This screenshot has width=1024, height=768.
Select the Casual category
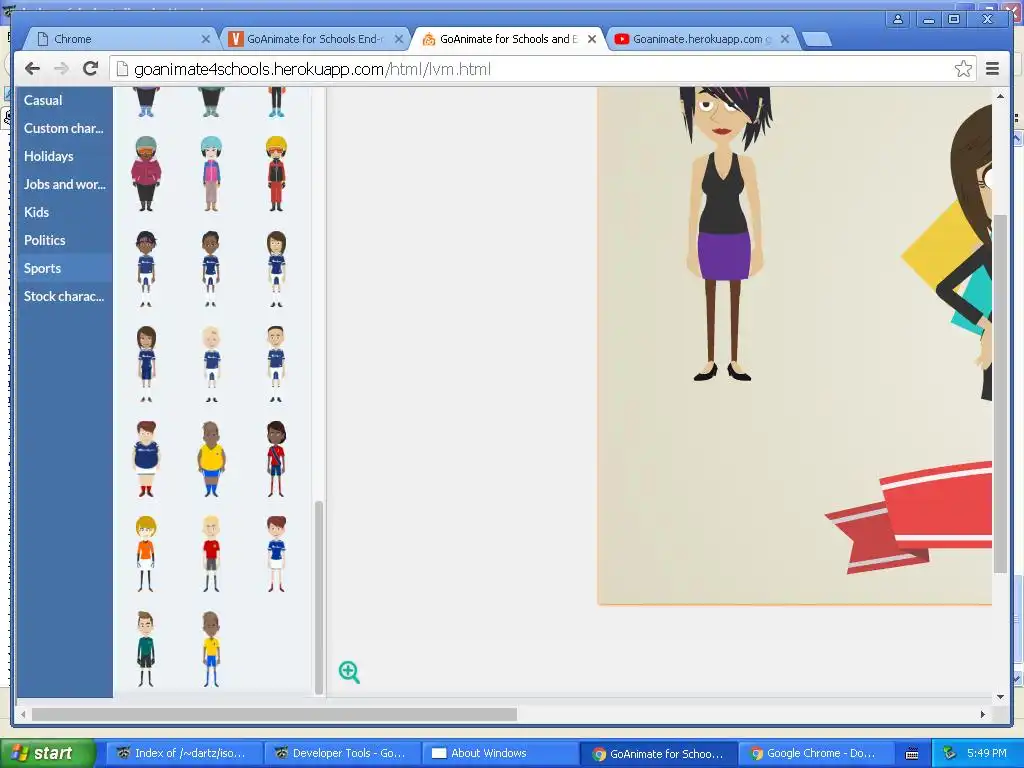(65, 101)
